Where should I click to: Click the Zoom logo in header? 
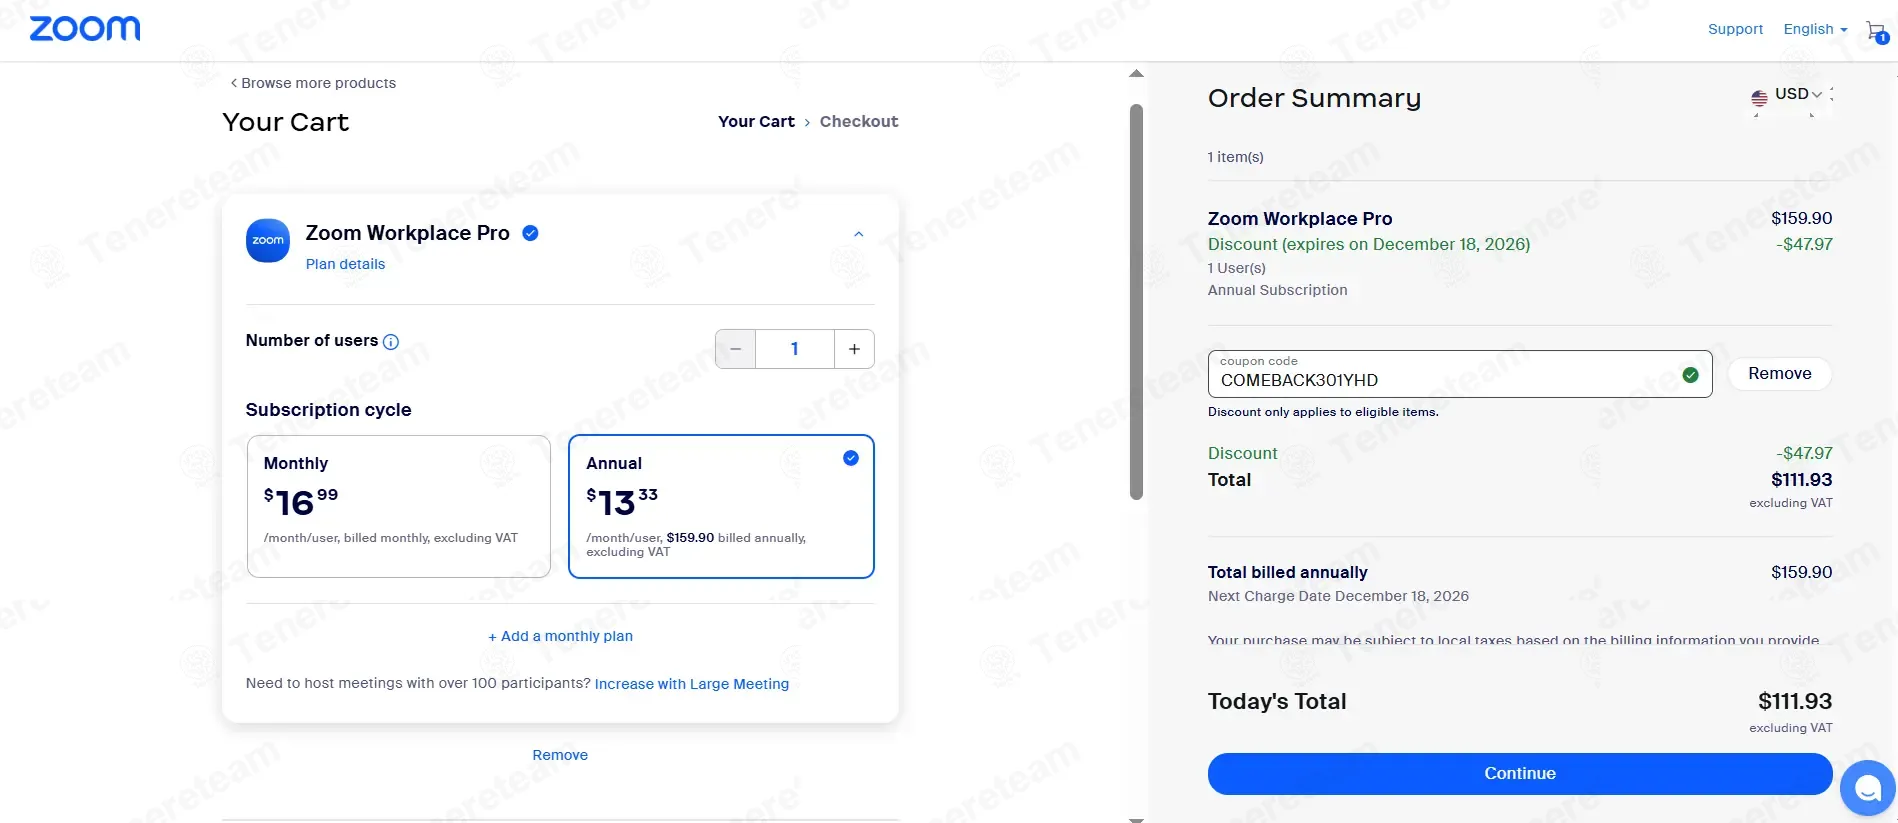(85, 29)
